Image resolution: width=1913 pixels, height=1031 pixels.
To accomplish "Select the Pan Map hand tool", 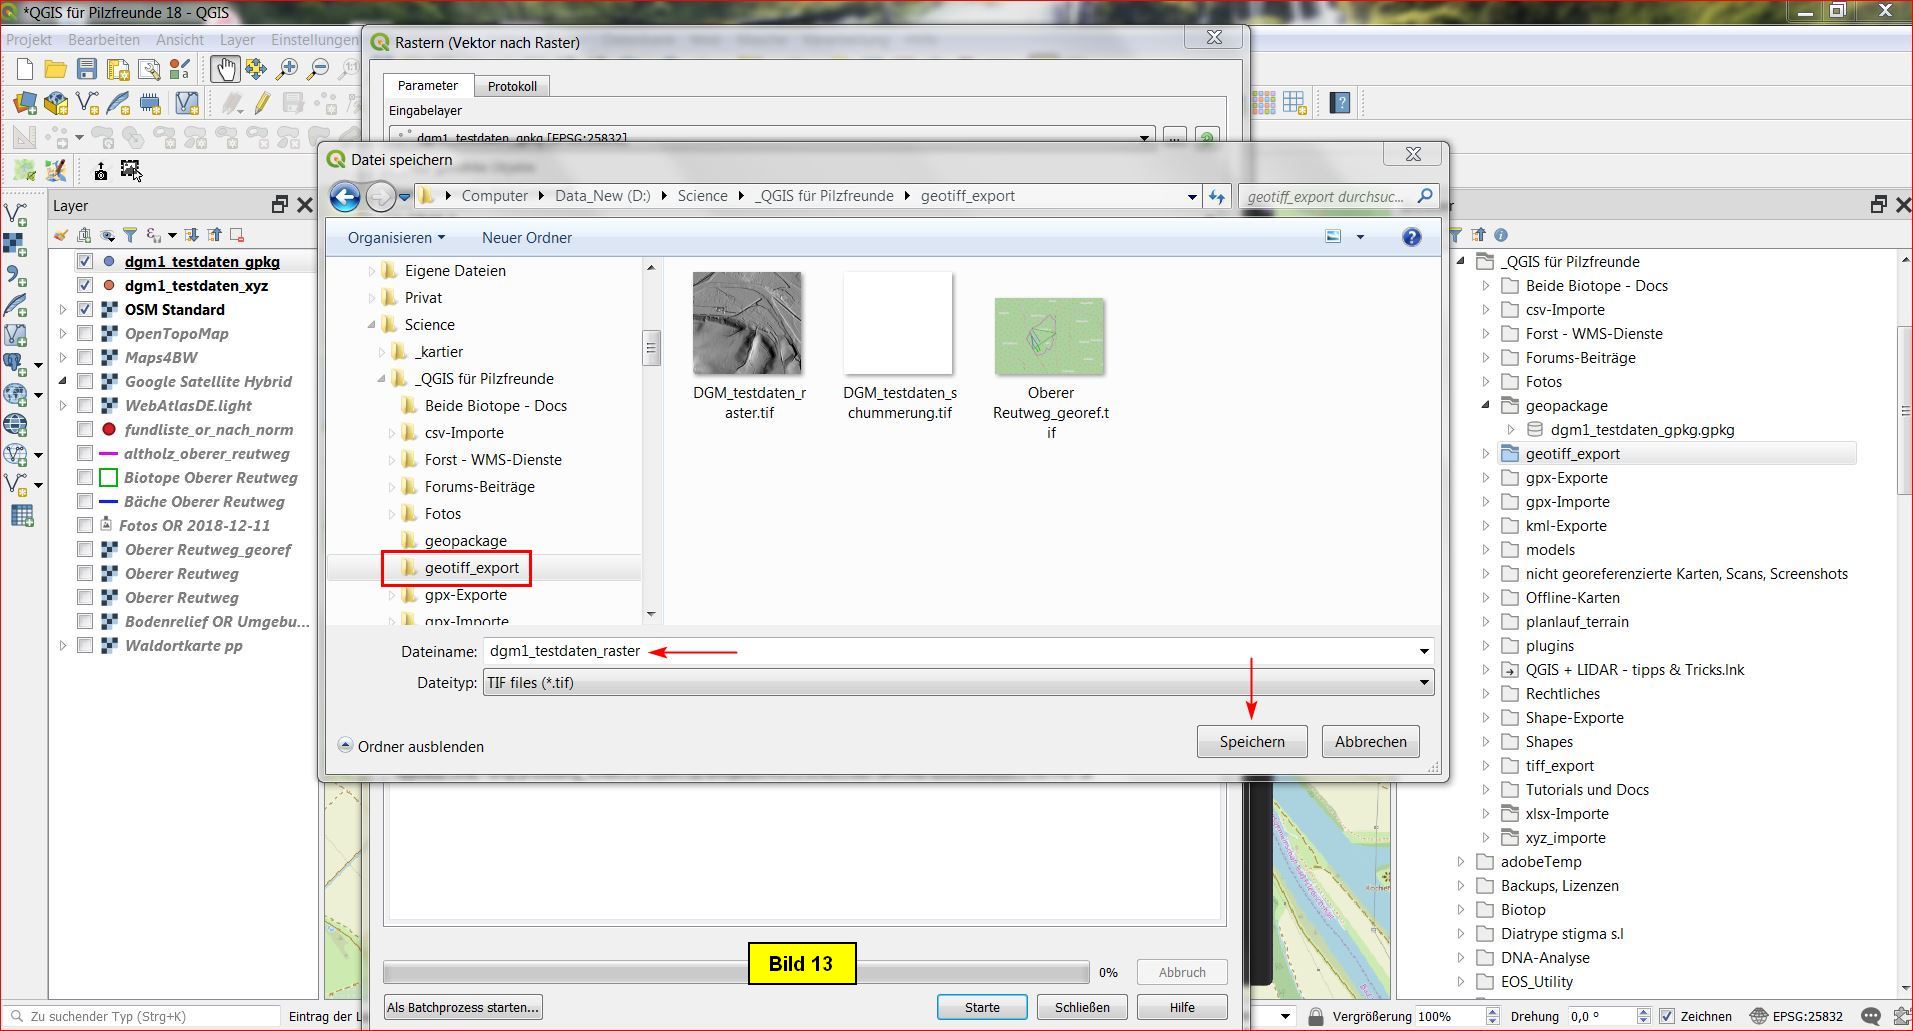I will click(223, 69).
